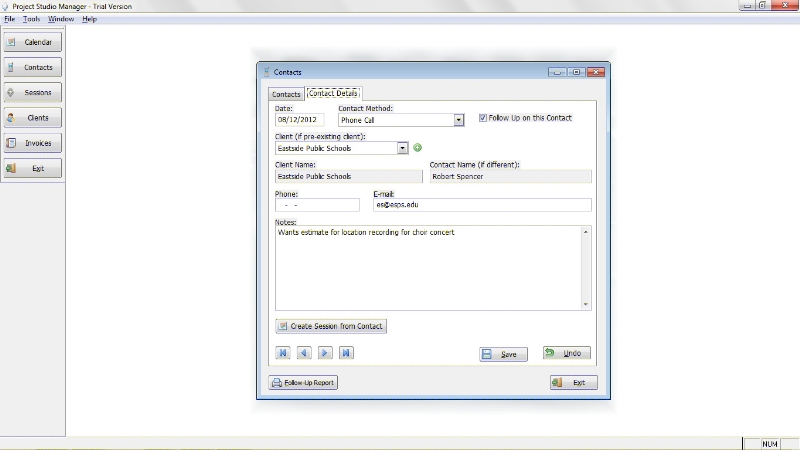Image resolution: width=800 pixels, height=450 pixels.
Task: Click the Notes scrollbar down arrow
Action: [x=586, y=305]
